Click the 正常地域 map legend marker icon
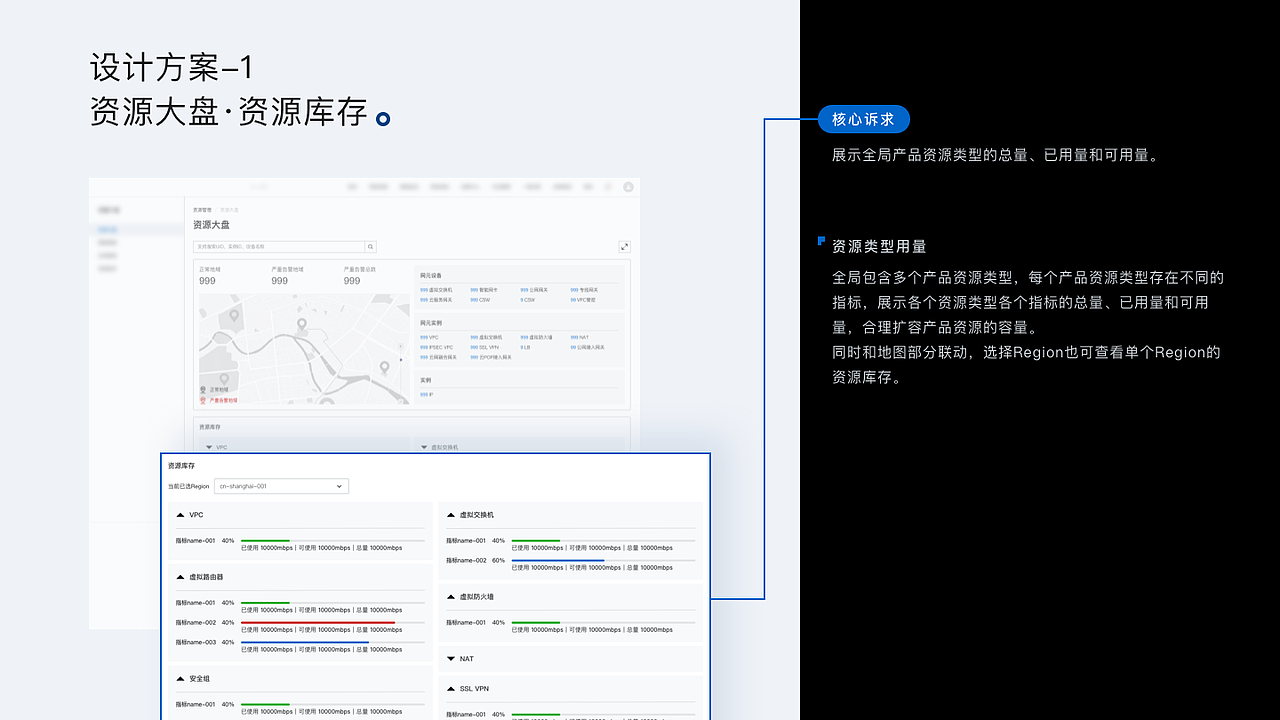The height and width of the screenshot is (720, 1280). [202, 389]
